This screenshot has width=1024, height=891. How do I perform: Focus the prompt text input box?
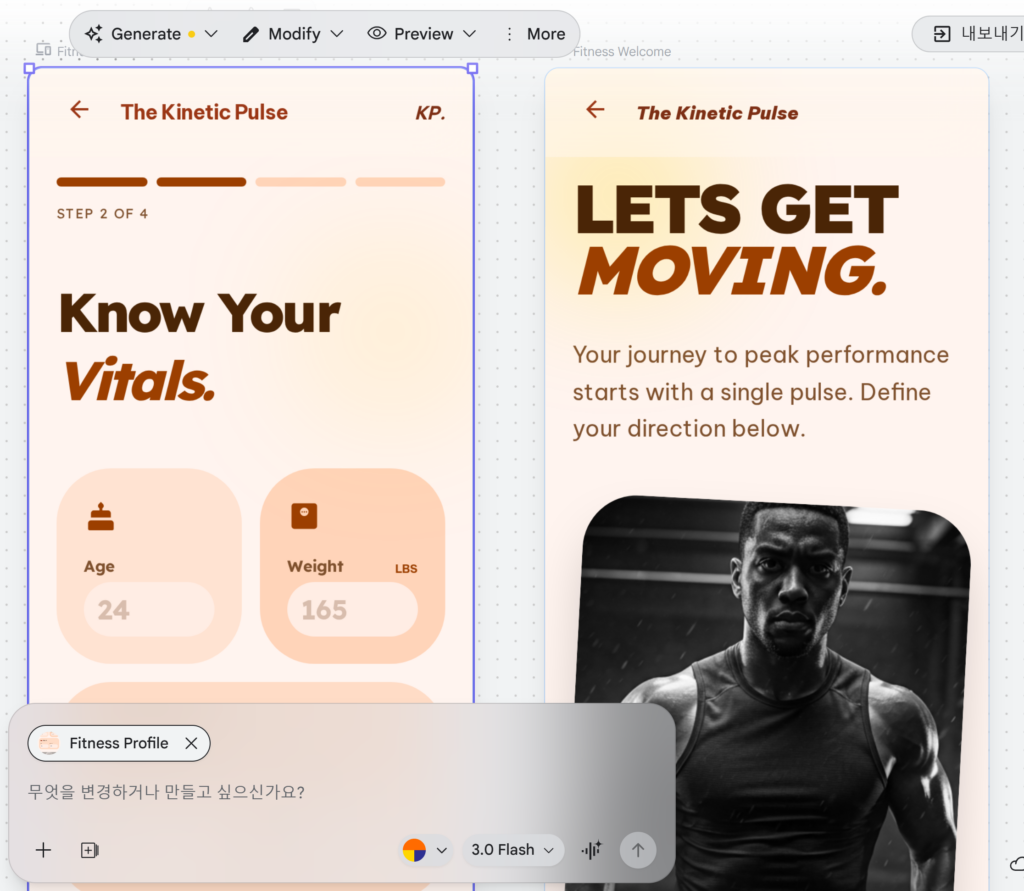click(342, 792)
